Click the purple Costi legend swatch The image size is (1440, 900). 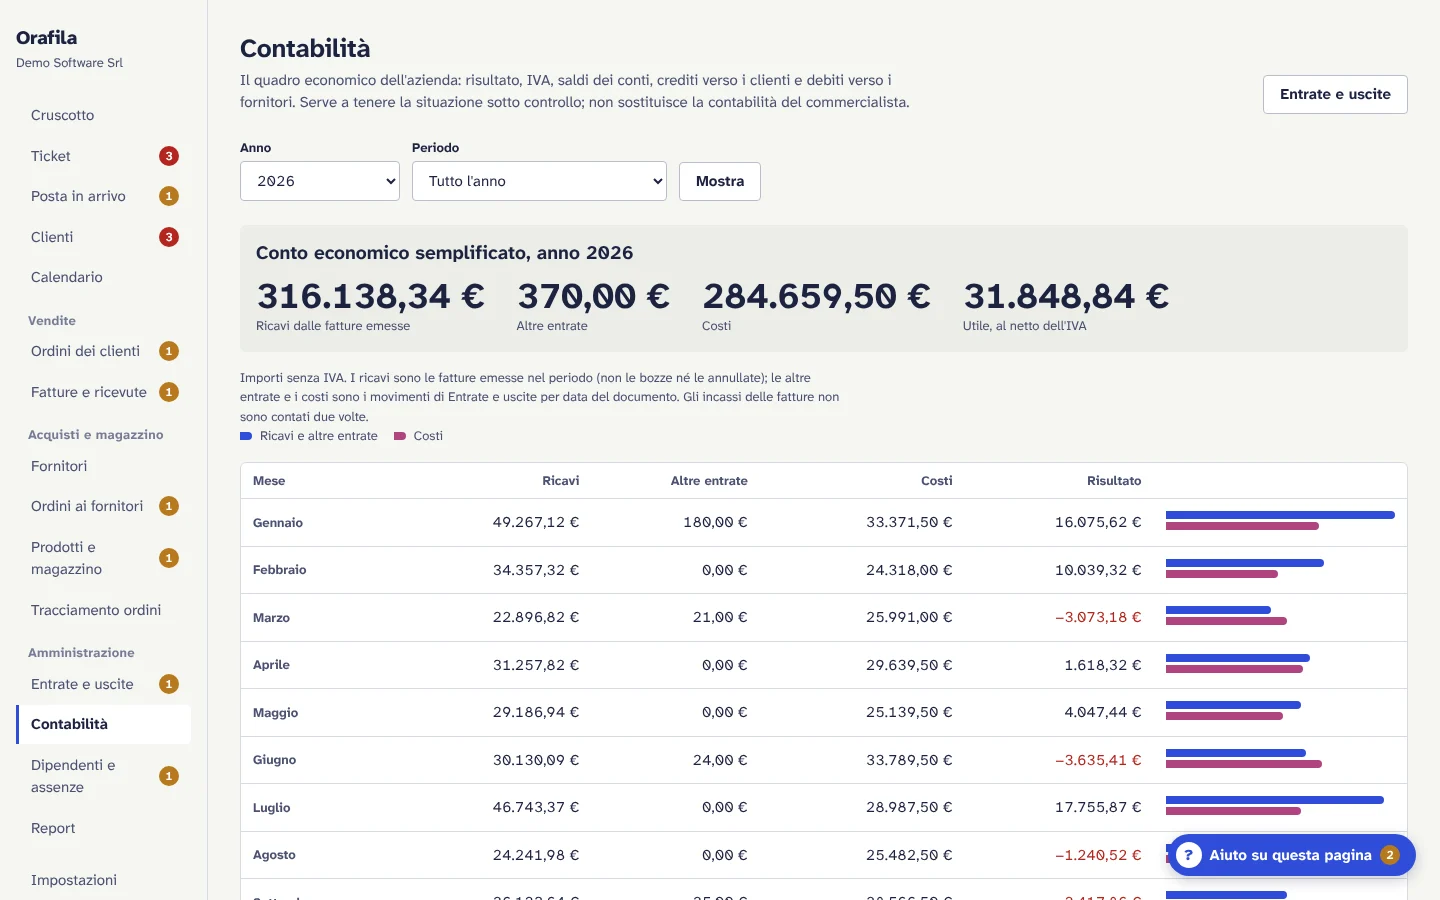[x=400, y=436]
